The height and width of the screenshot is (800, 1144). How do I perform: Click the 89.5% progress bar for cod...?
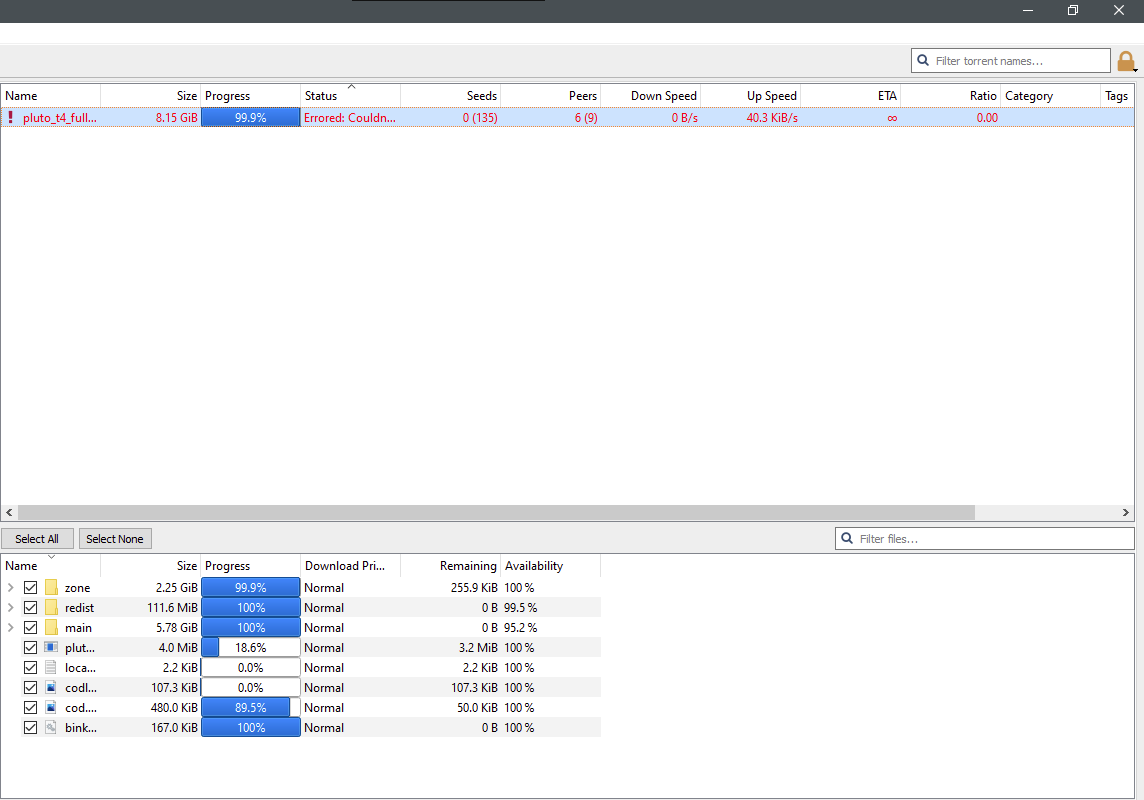(x=250, y=707)
